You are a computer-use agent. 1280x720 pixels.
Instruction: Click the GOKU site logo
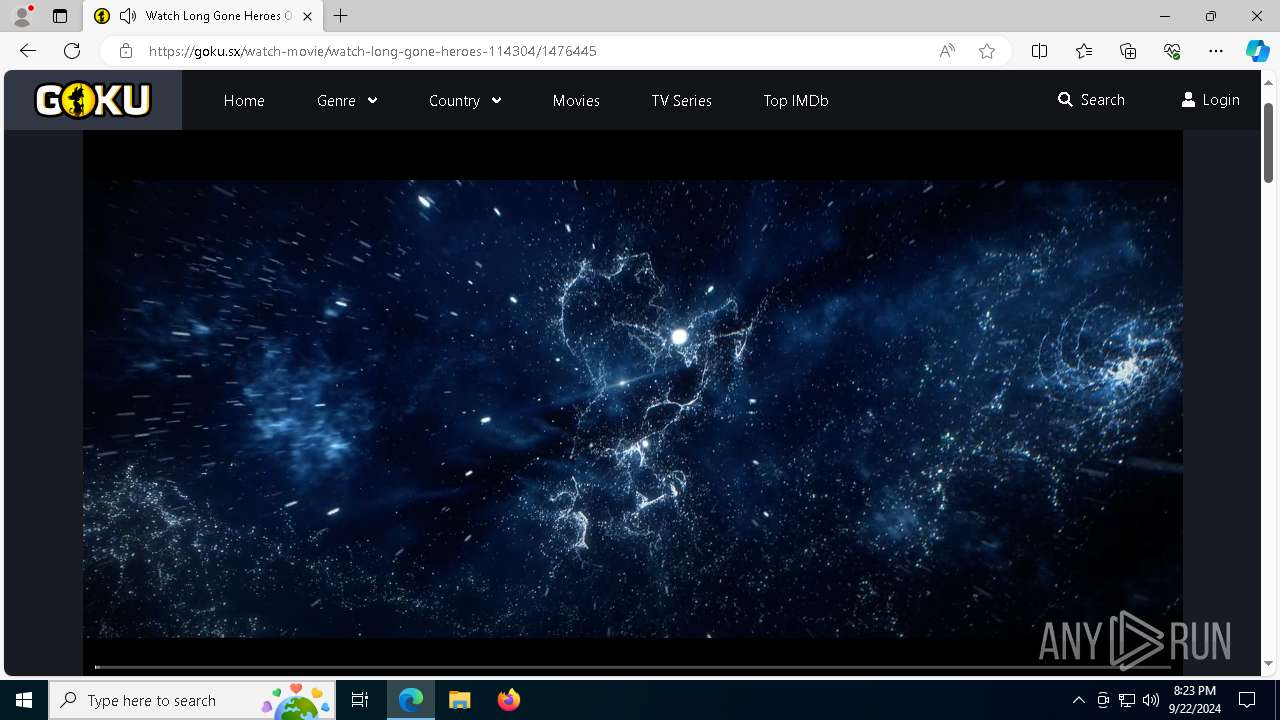[x=93, y=100]
